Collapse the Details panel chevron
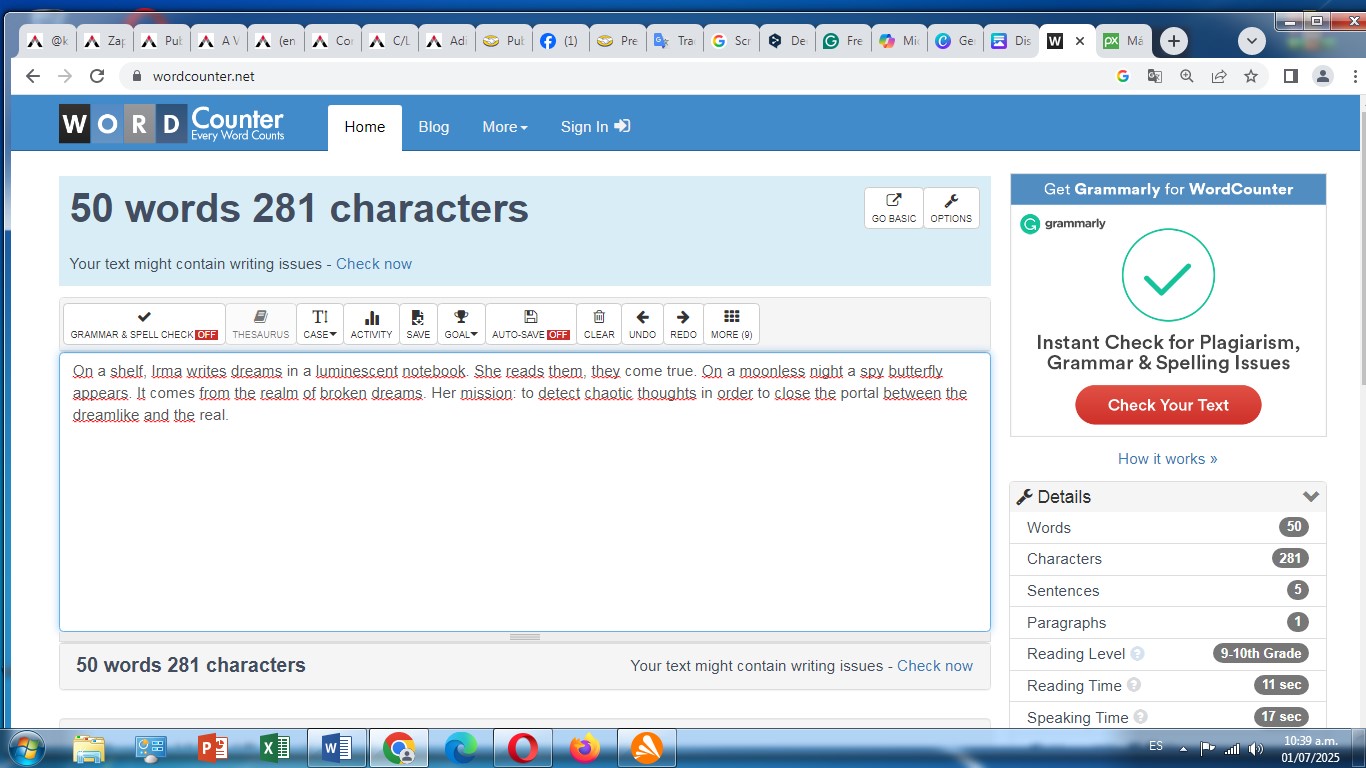The image size is (1366, 768). tap(1311, 497)
